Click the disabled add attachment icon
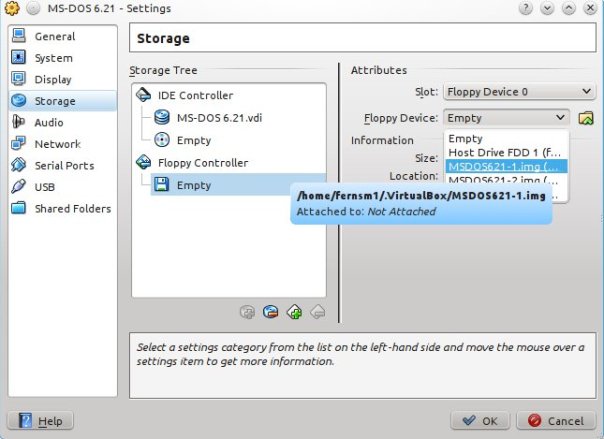 pos(247,312)
